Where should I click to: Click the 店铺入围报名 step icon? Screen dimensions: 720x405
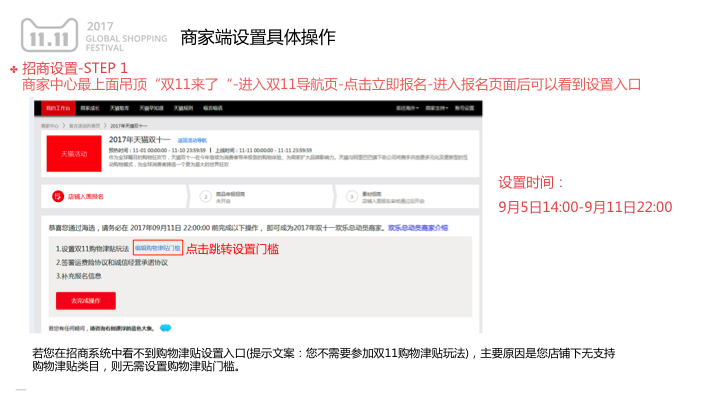[58, 197]
